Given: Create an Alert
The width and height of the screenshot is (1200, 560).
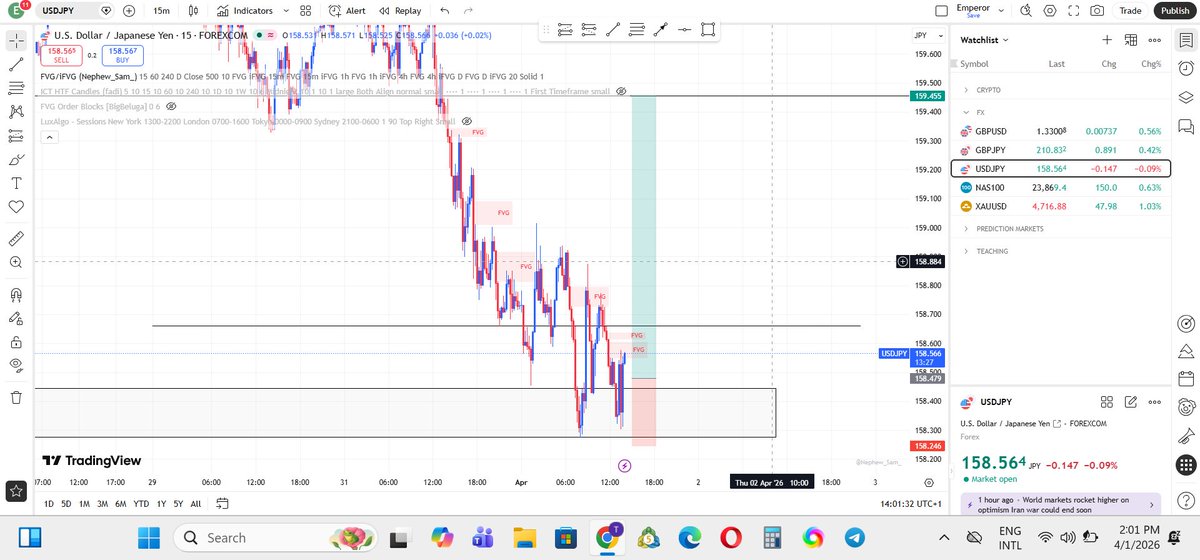Looking at the screenshot, I should pos(346,11).
